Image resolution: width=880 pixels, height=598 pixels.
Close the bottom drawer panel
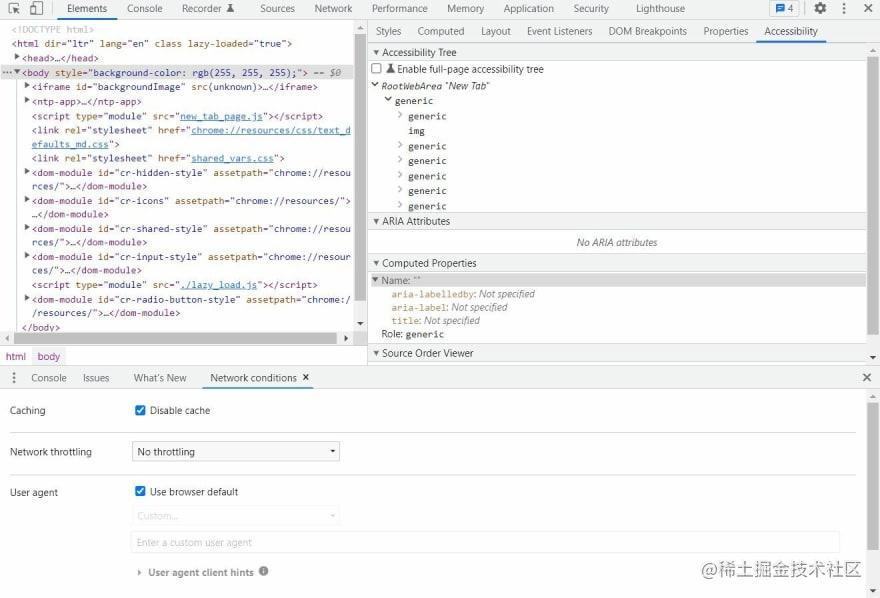(x=867, y=378)
